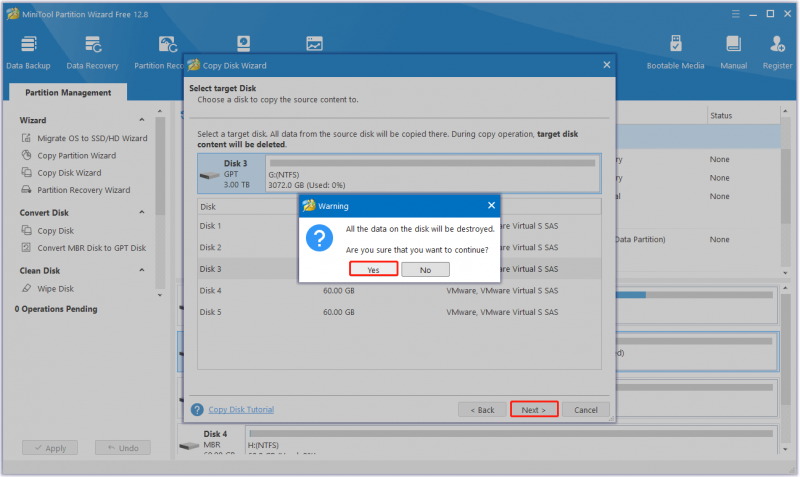Confirm the warning by clicking Yes
Screen dimensions: 800x477
(373, 269)
